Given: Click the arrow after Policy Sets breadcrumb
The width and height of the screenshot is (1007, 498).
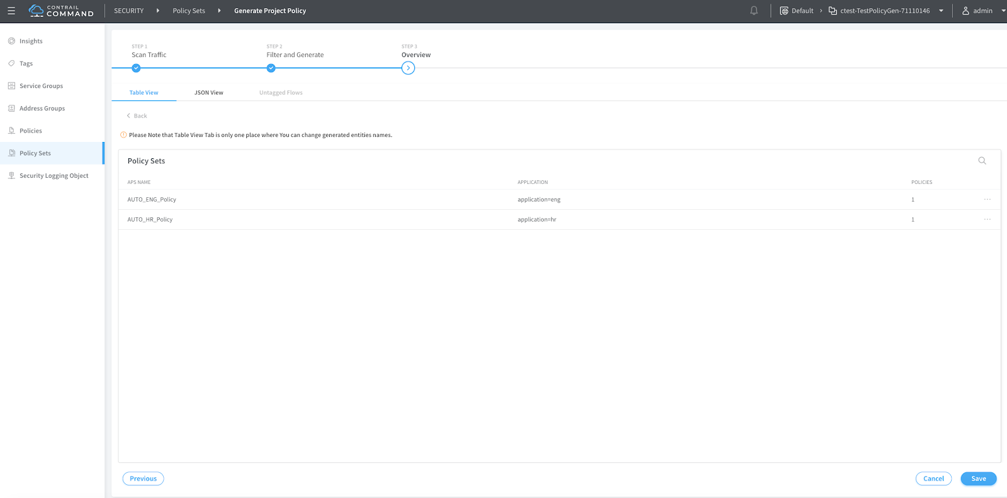Looking at the screenshot, I should pyautogui.click(x=219, y=11).
